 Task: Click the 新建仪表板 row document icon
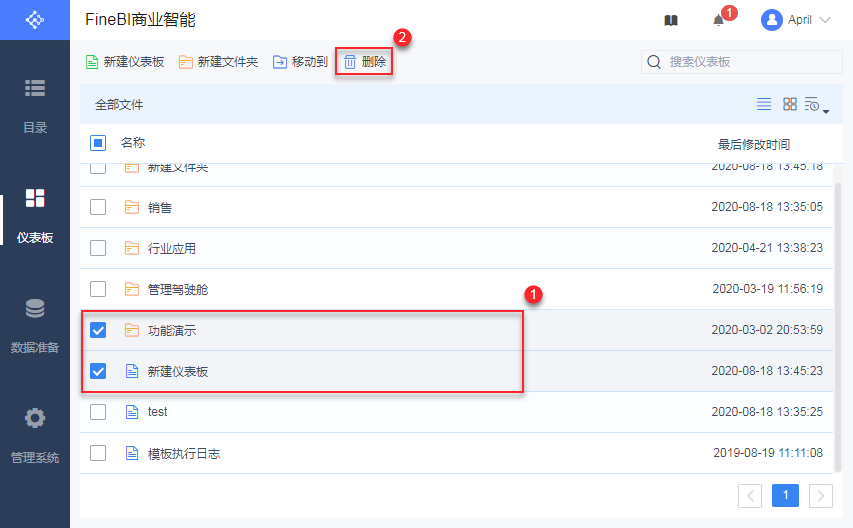pyautogui.click(x=132, y=371)
